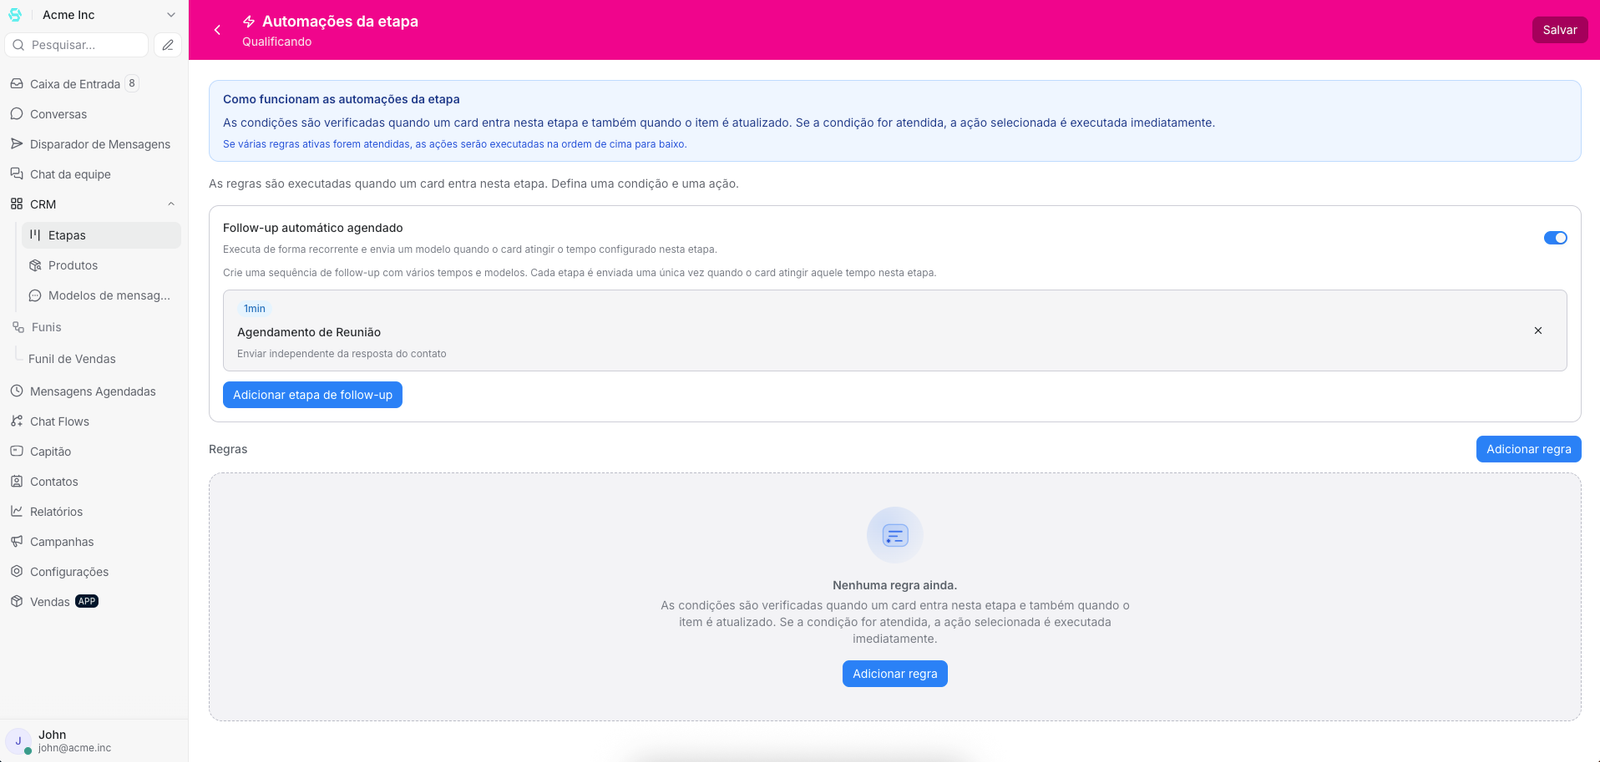Click the Chat da equipe icon

click(17, 174)
